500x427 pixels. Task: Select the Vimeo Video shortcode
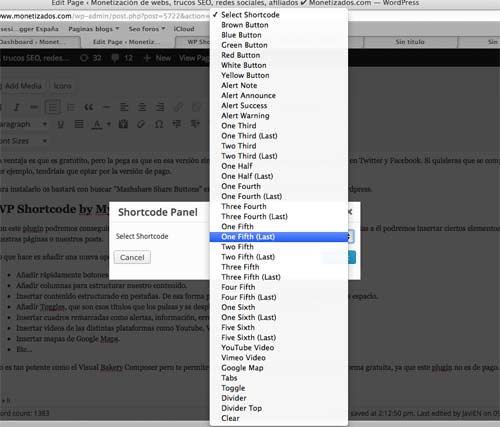point(279,358)
